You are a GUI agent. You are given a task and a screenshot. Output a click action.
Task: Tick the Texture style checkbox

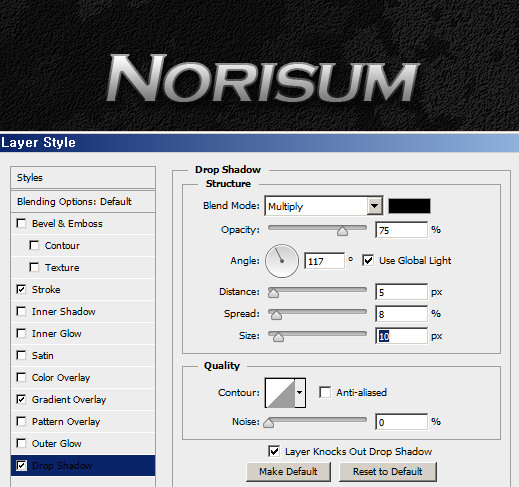point(34,267)
